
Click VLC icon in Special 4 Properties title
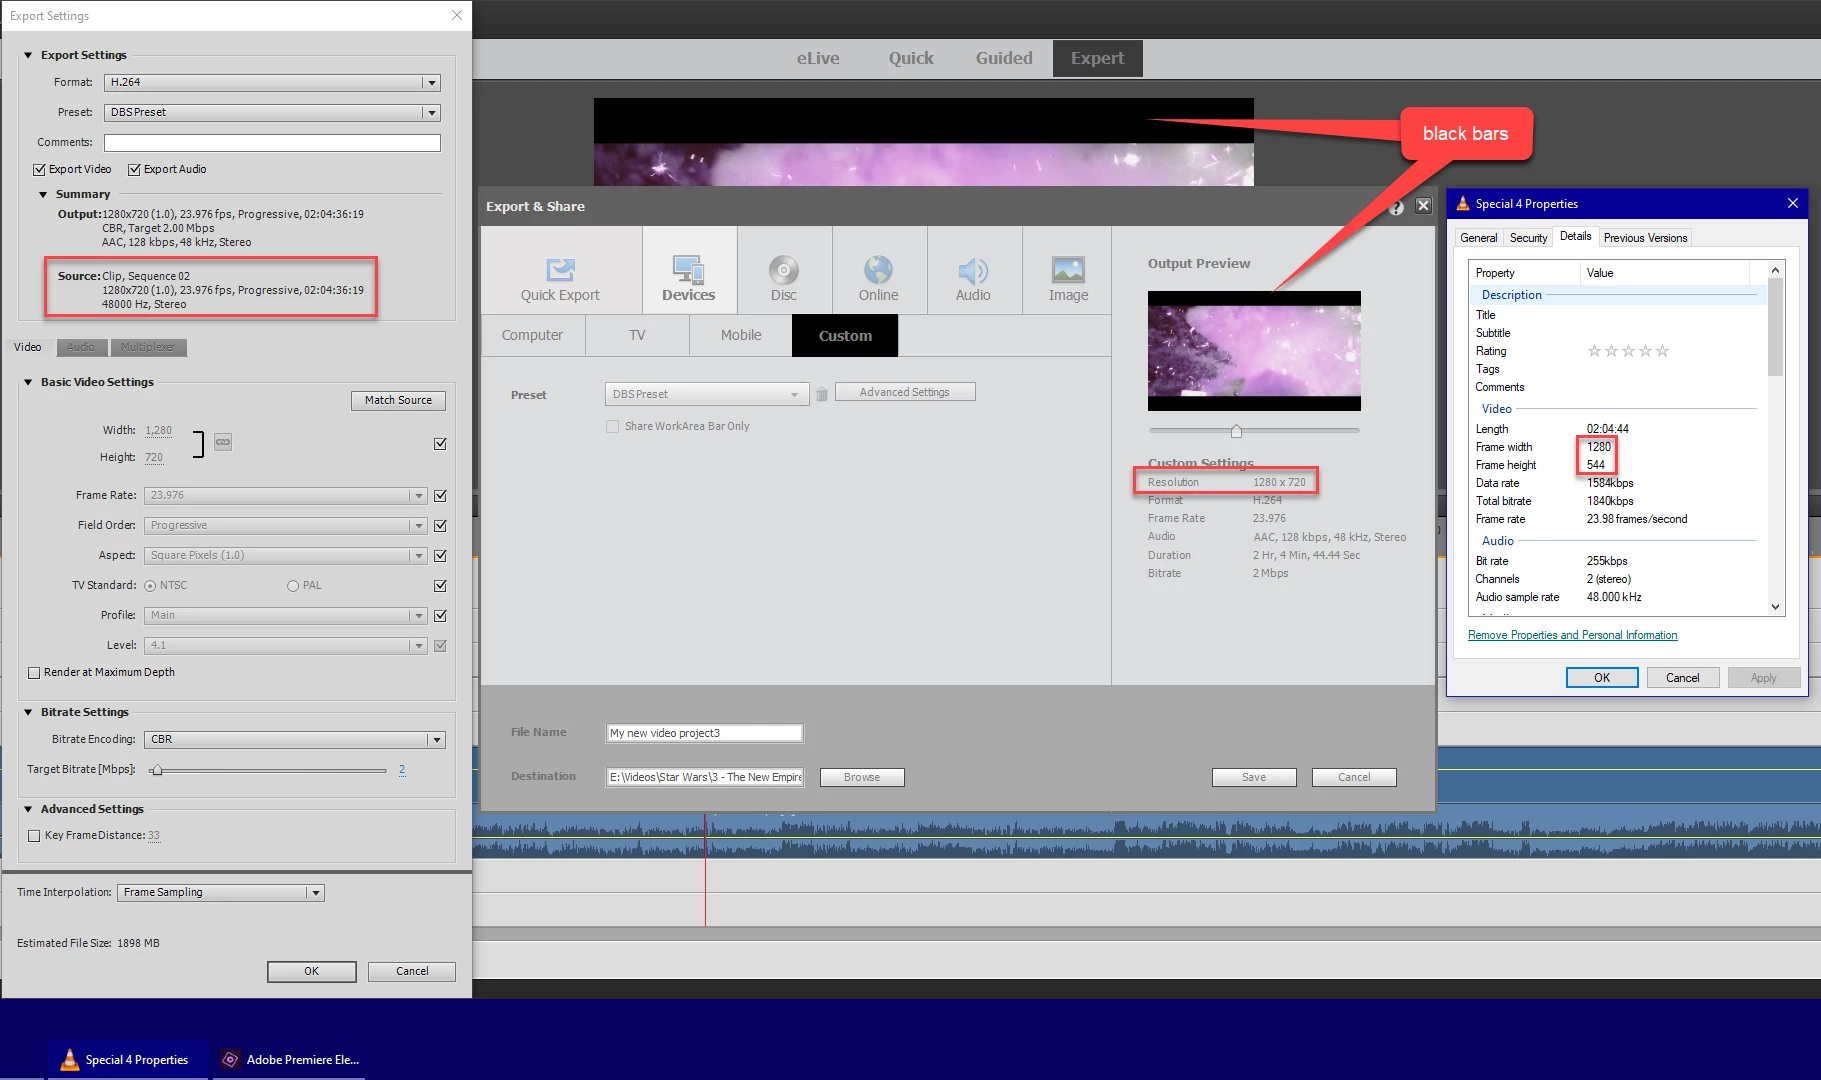point(1463,203)
